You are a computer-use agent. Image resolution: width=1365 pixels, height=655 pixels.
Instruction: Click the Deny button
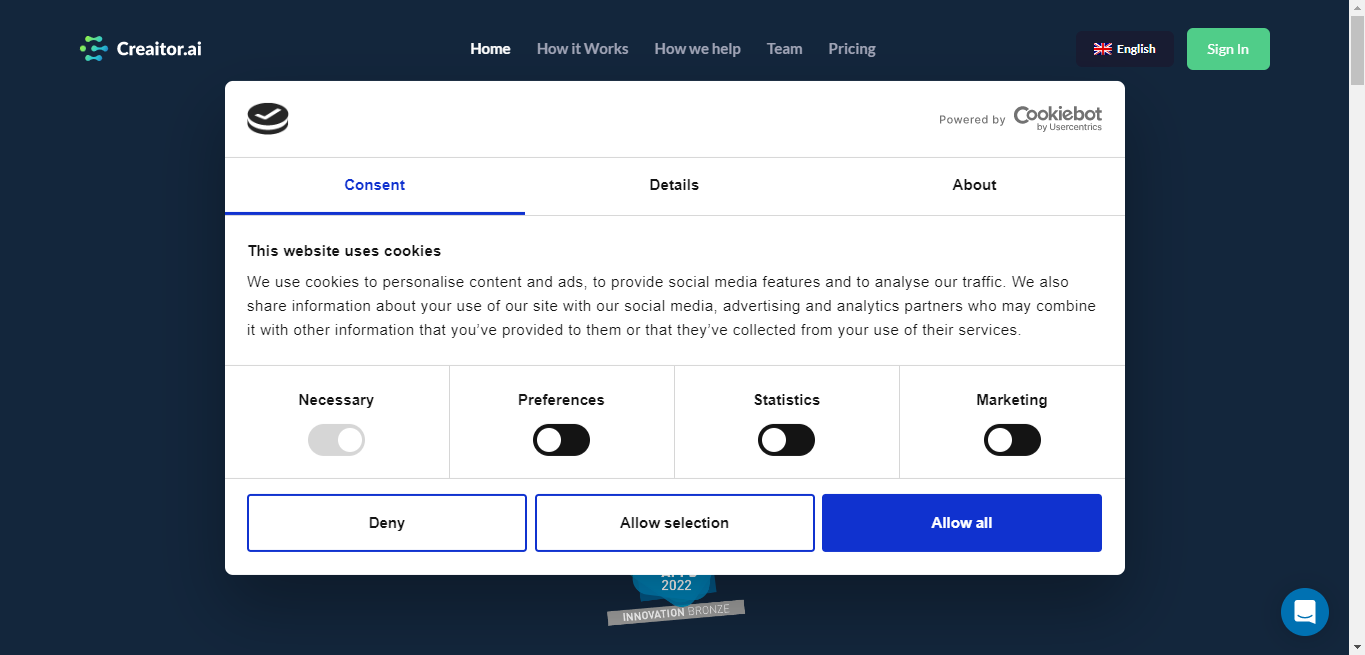pyautogui.click(x=387, y=523)
